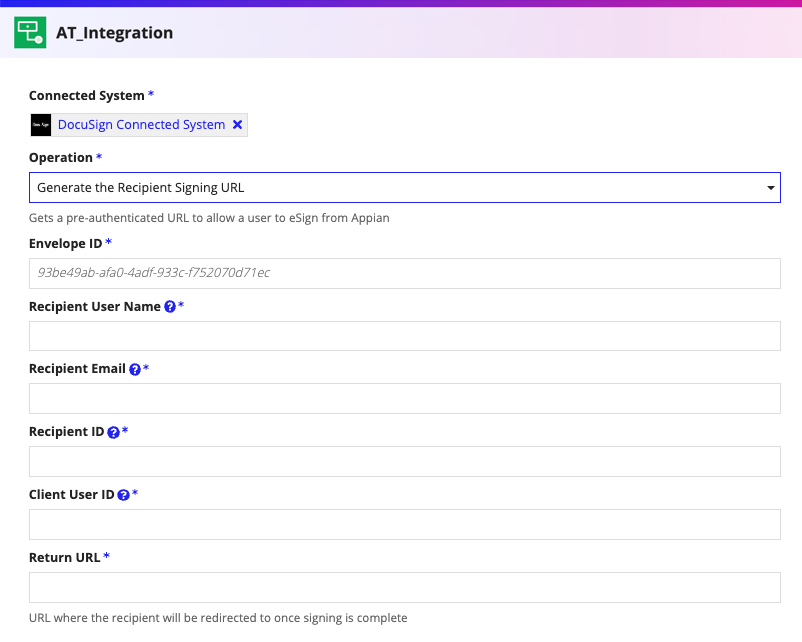Click the DocuSign Connected System link text

click(x=140, y=124)
